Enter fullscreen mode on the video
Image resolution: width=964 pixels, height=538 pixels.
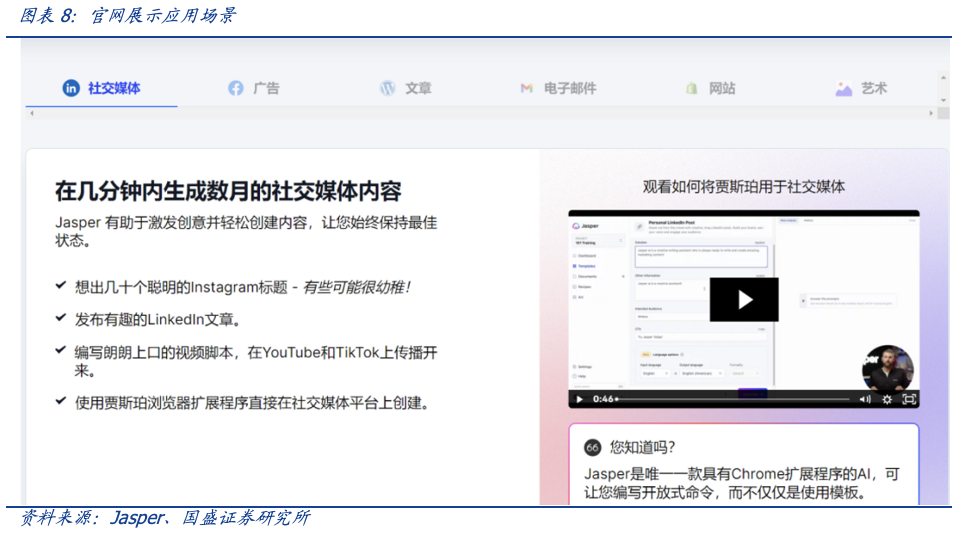coord(909,399)
